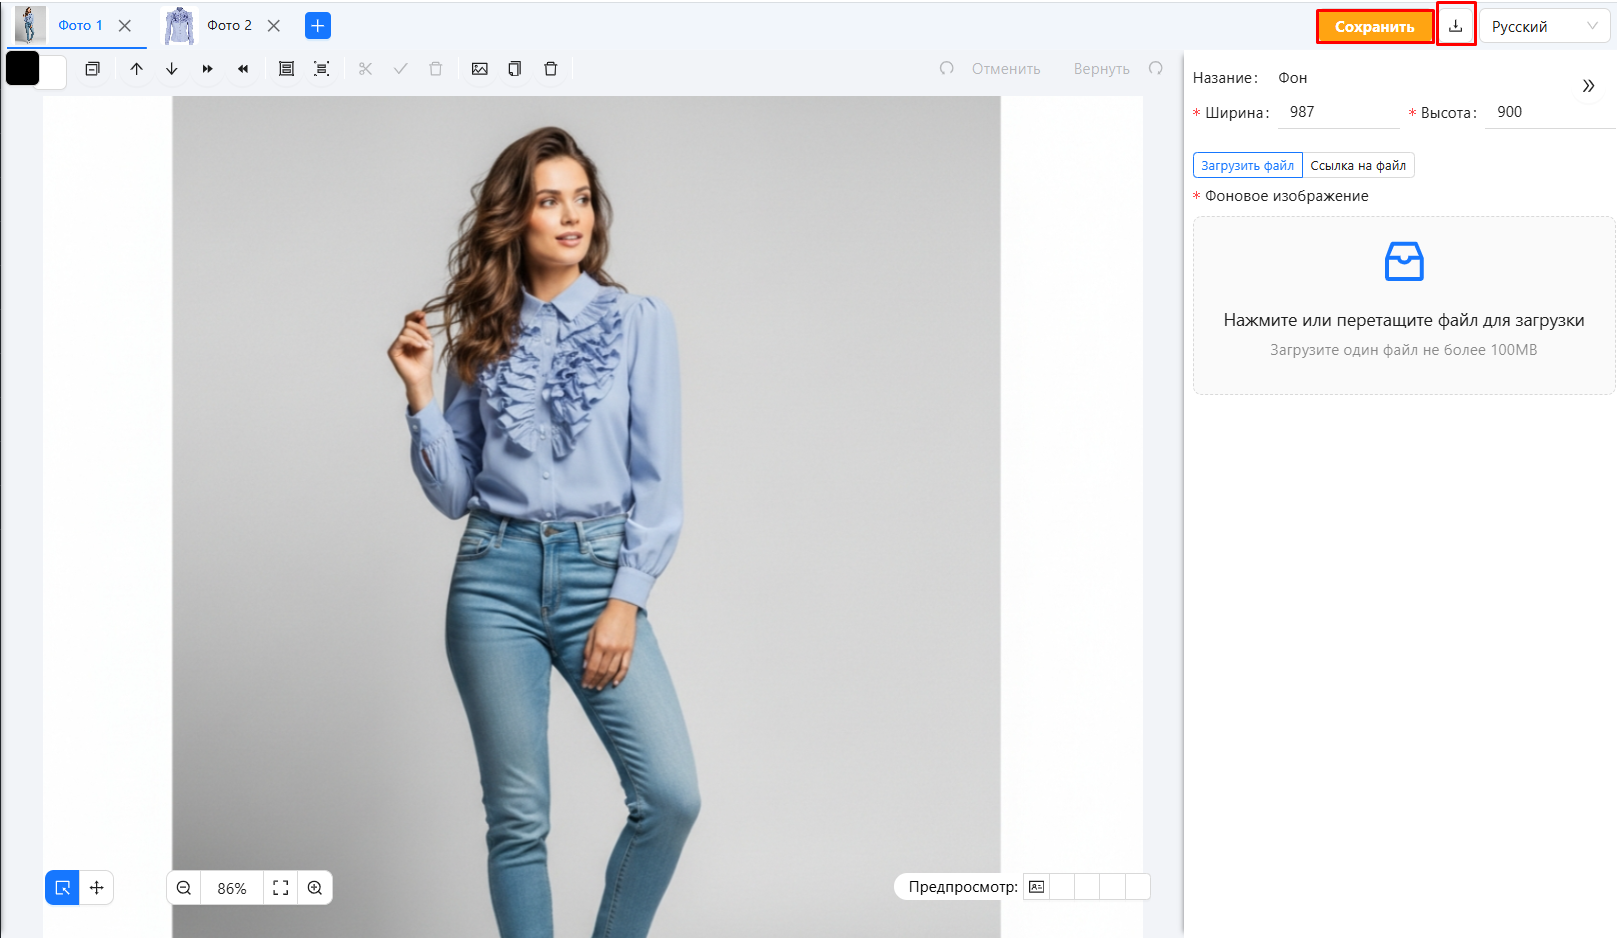Click the copy icon in toolbar
This screenshot has width=1617, height=938.
tap(515, 69)
